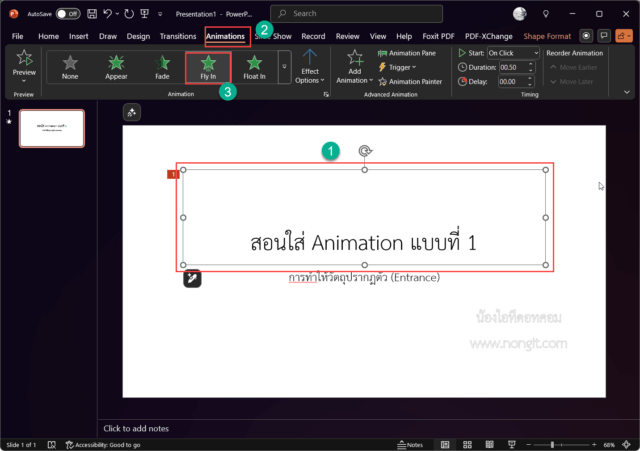The width and height of the screenshot is (640, 451).
Task: Select the Fade animation effect
Action: (x=162, y=68)
